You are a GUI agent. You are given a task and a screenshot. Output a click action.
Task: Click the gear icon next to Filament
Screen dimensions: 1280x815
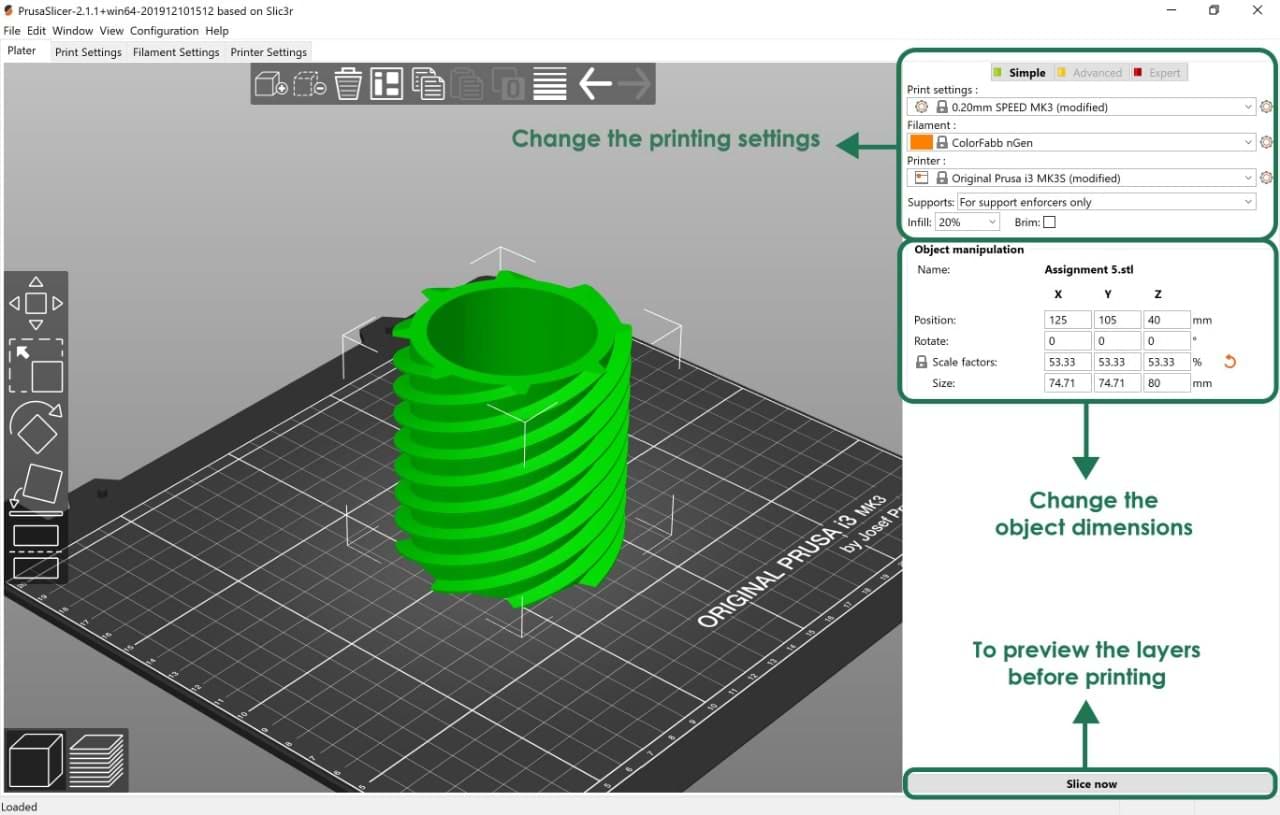[1266, 143]
